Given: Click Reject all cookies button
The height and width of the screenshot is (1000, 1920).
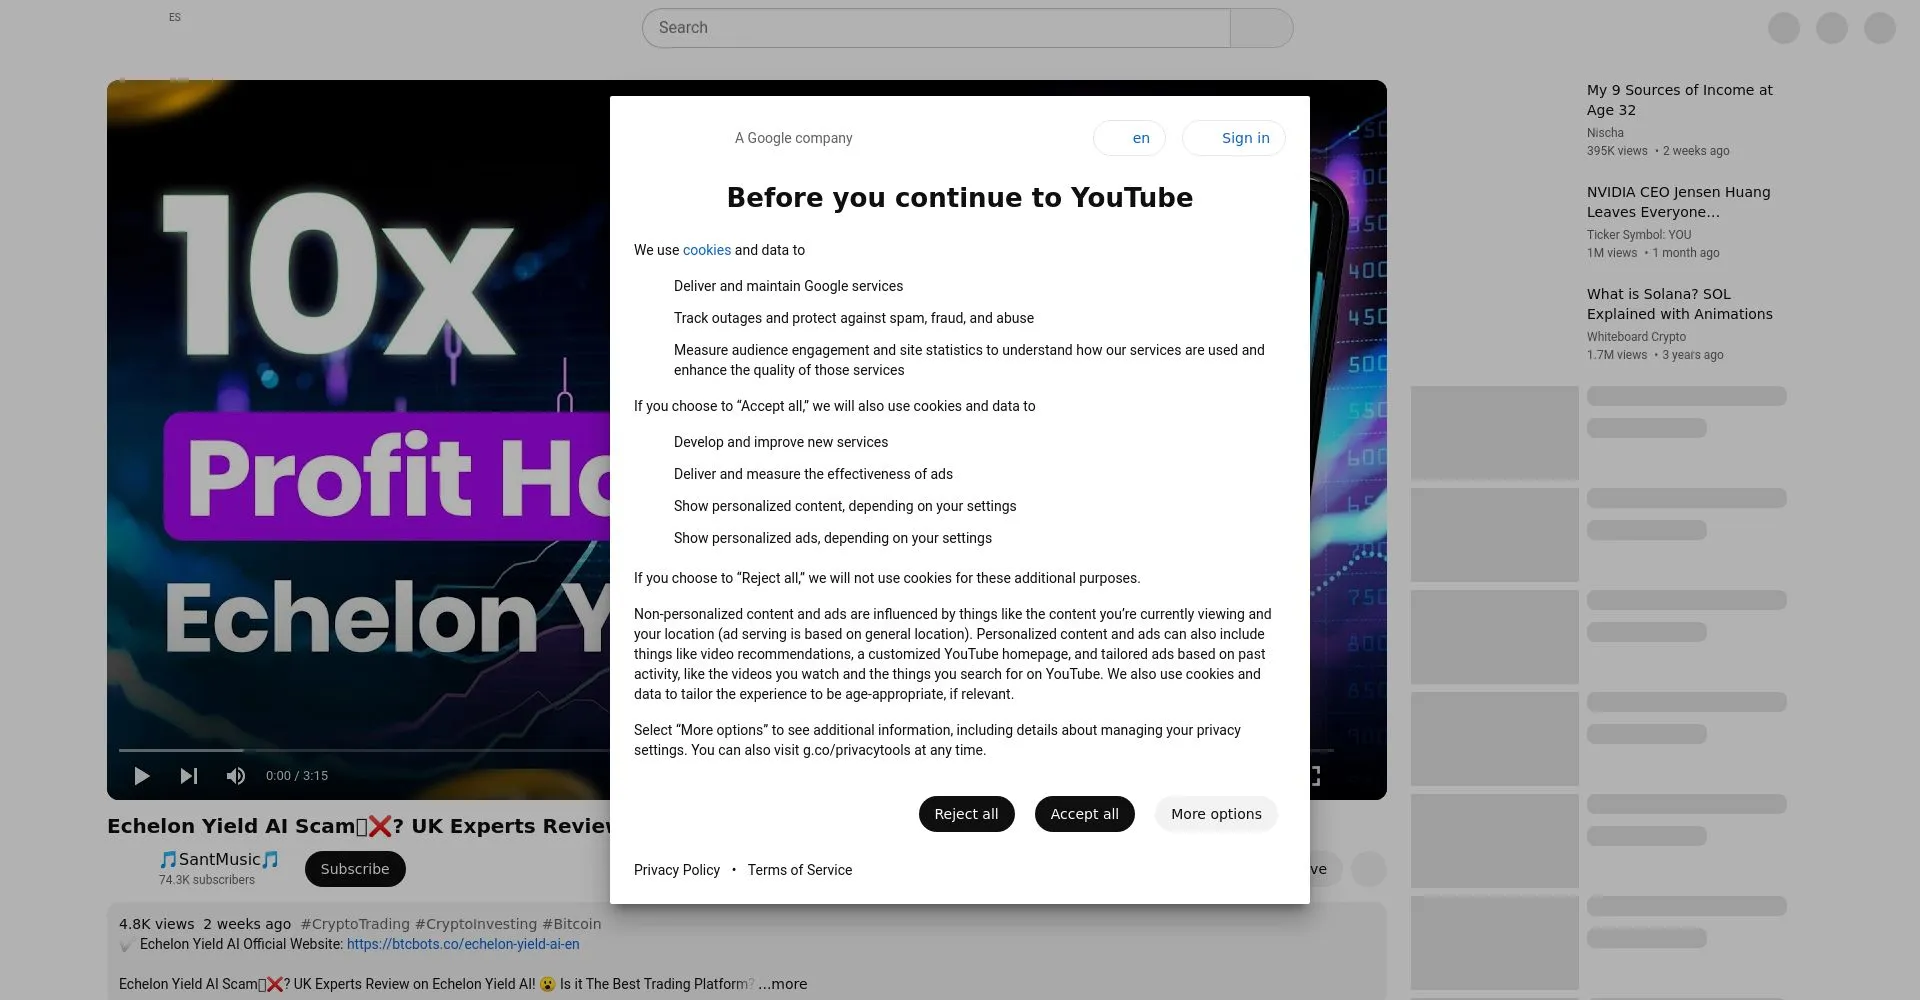Looking at the screenshot, I should coord(966,814).
